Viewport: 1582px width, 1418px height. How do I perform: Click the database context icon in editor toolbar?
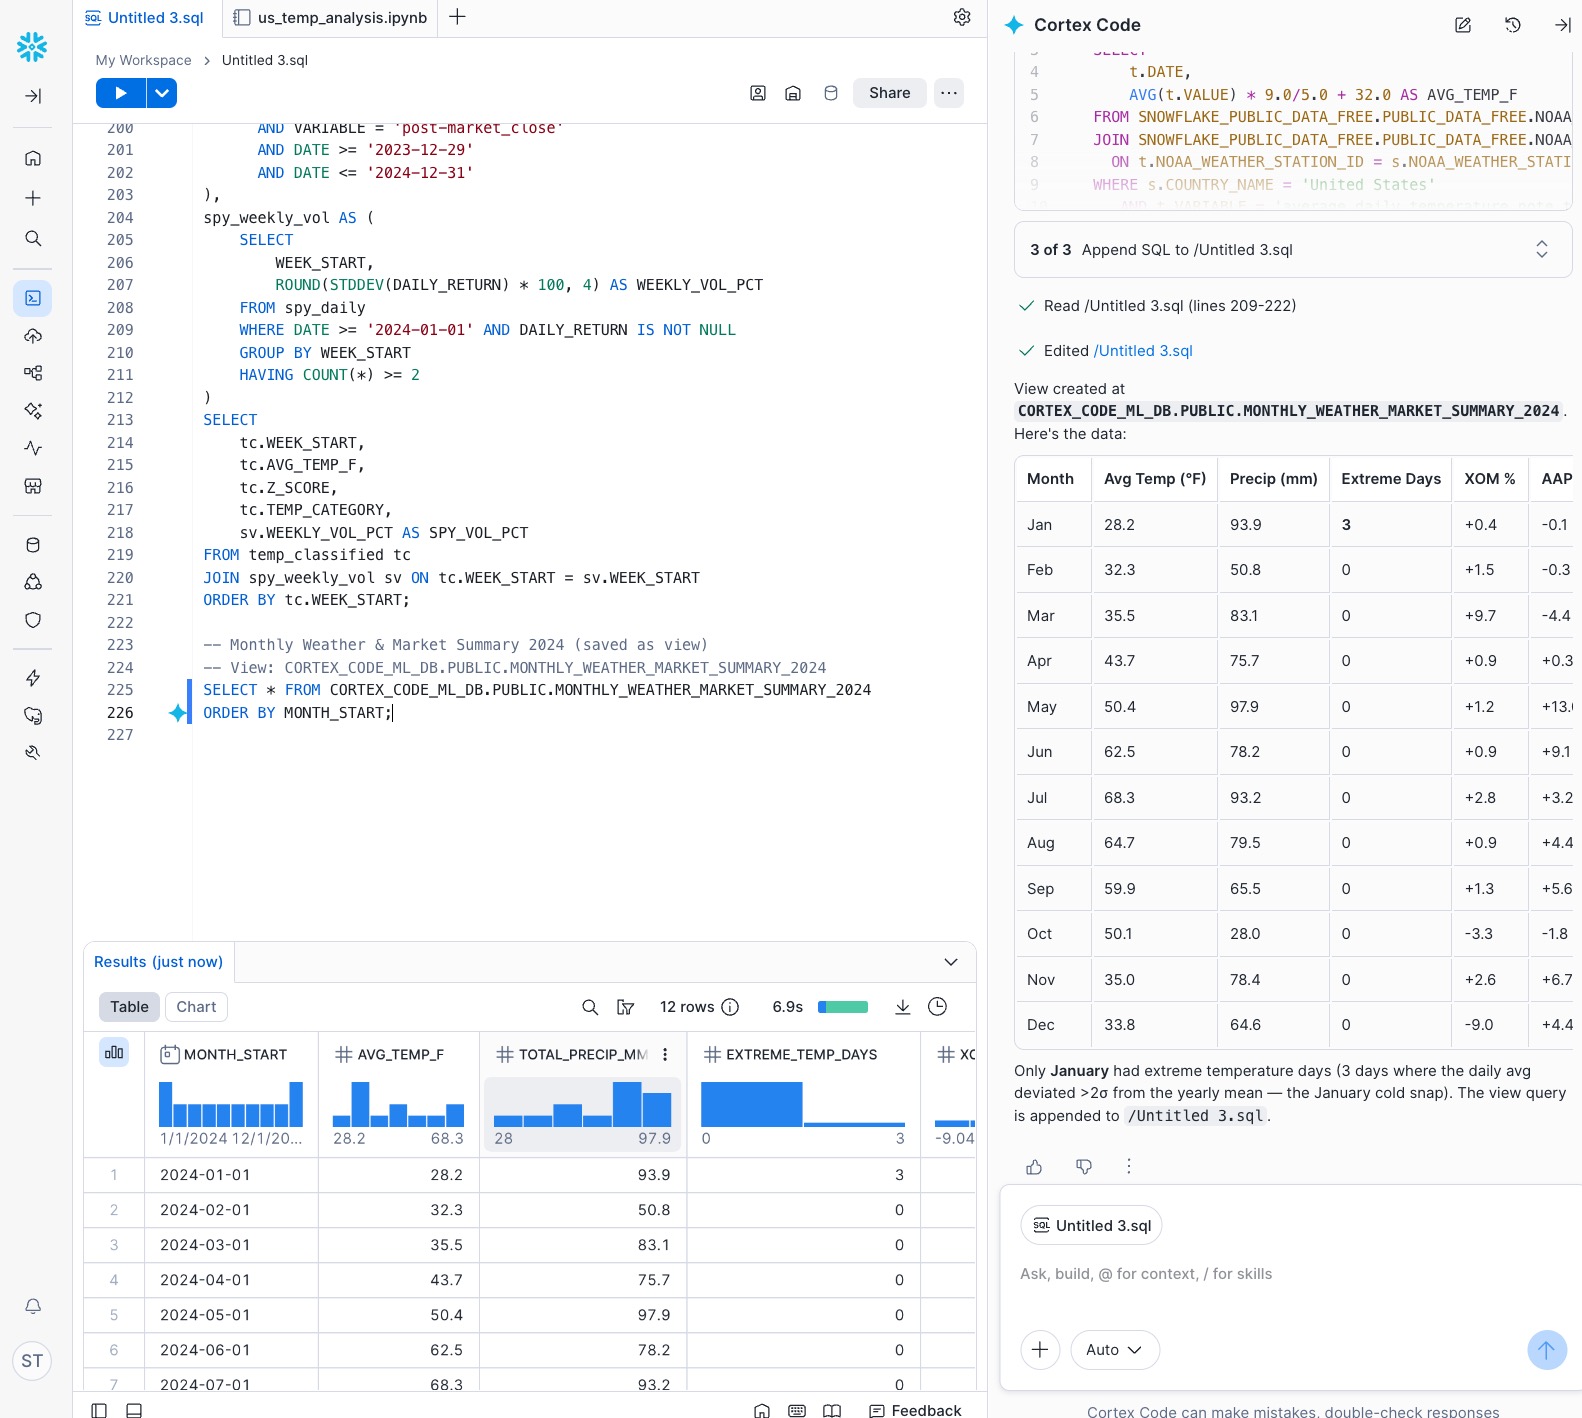[x=831, y=93]
